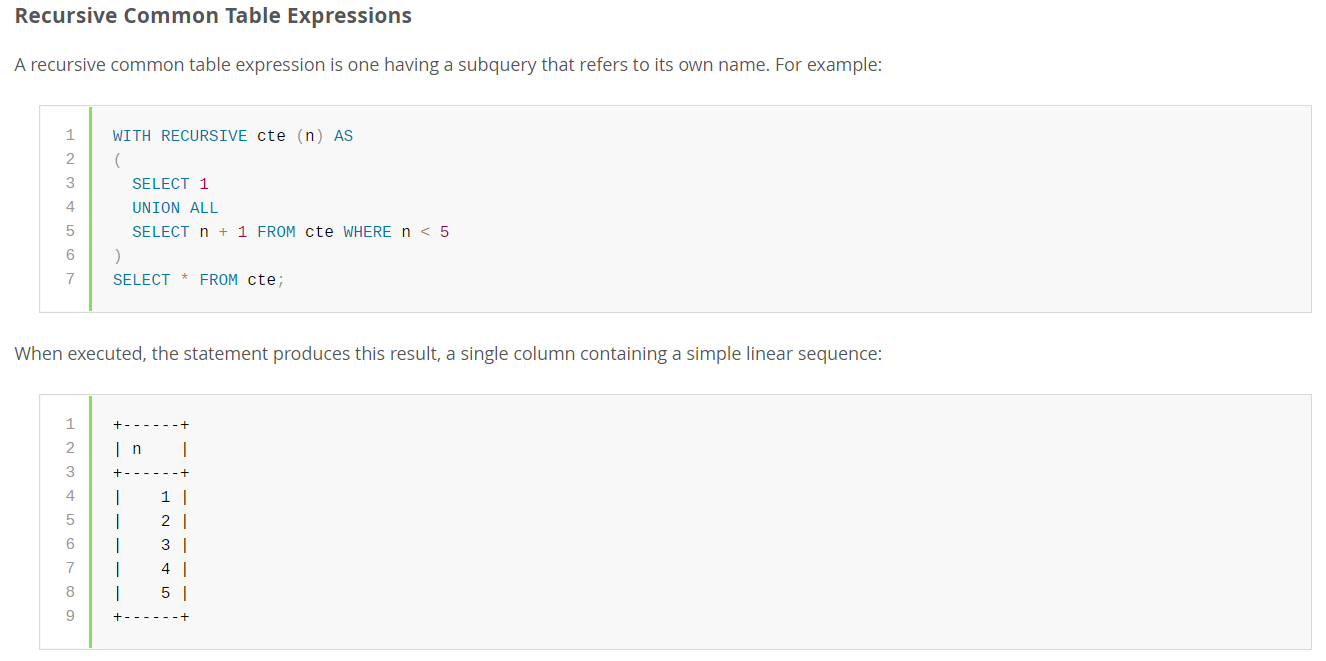The height and width of the screenshot is (661, 1326).
Task: Click the 'SELECT 1' code line
Action: [x=170, y=184]
